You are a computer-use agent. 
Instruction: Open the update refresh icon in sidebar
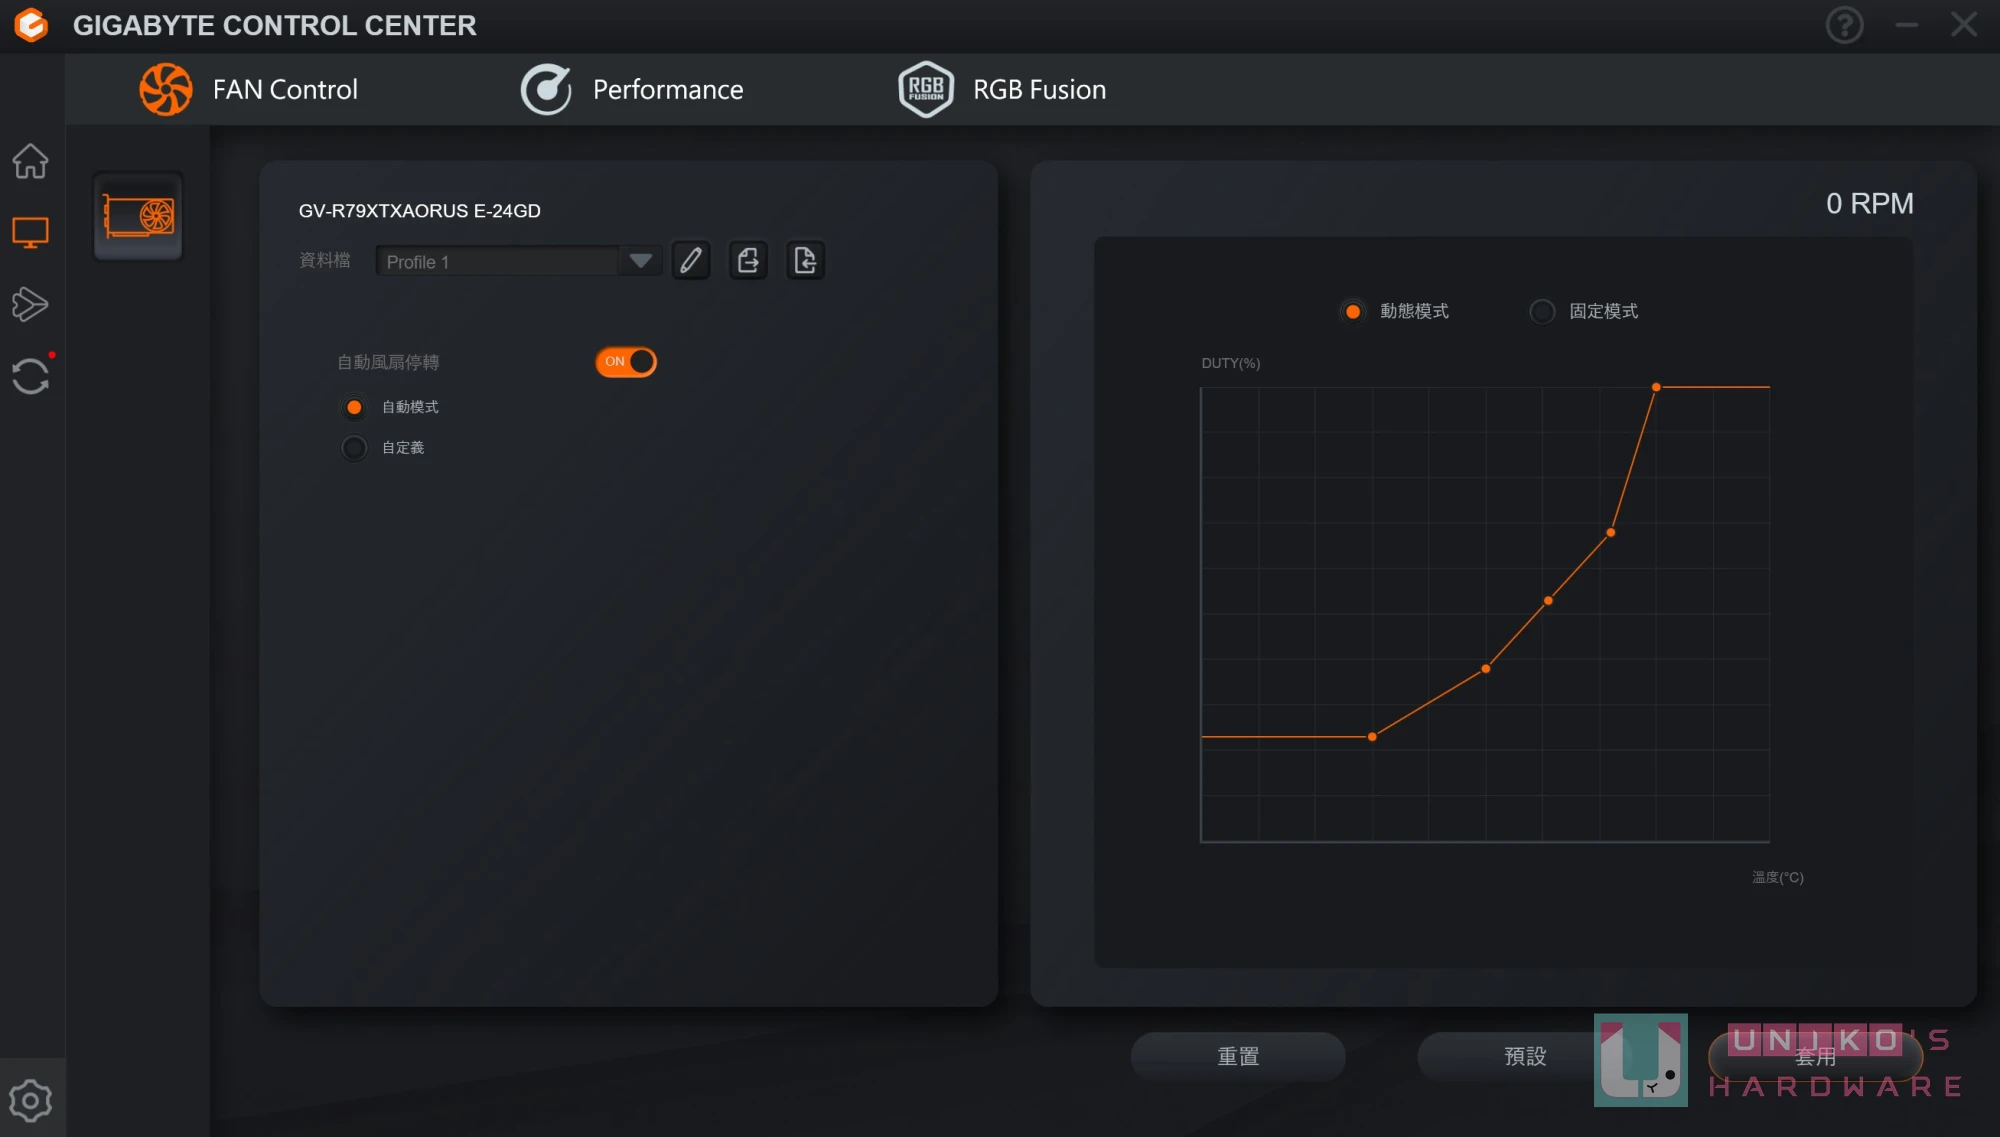pyautogui.click(x=30, y=376)
